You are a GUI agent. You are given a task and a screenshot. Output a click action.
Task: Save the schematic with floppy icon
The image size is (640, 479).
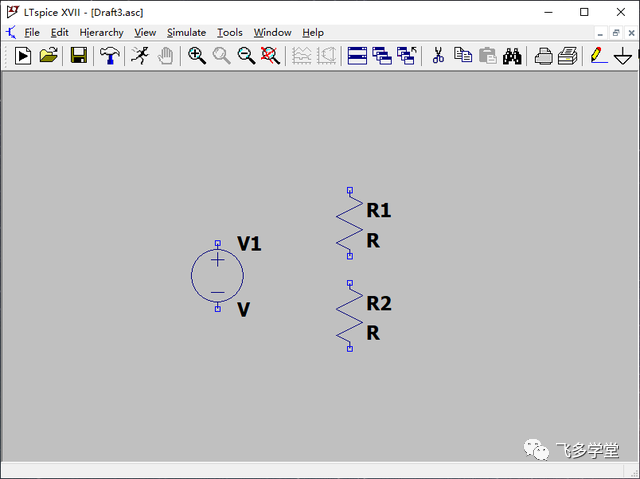tap(79, 55)
